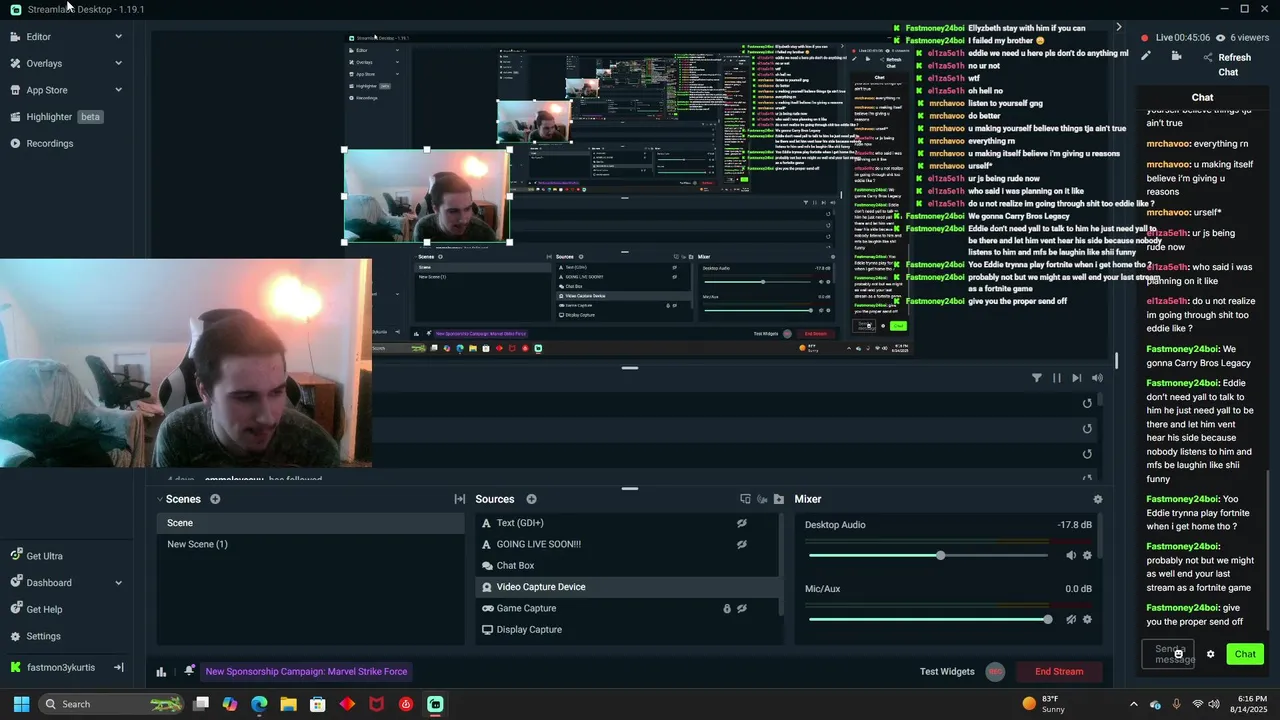Image resolution: width=1280 pixels, height=720 pixels.
Task: Click the camera clip icon near Live timer
Action: pyautogui.click(x=1176, y=56)
